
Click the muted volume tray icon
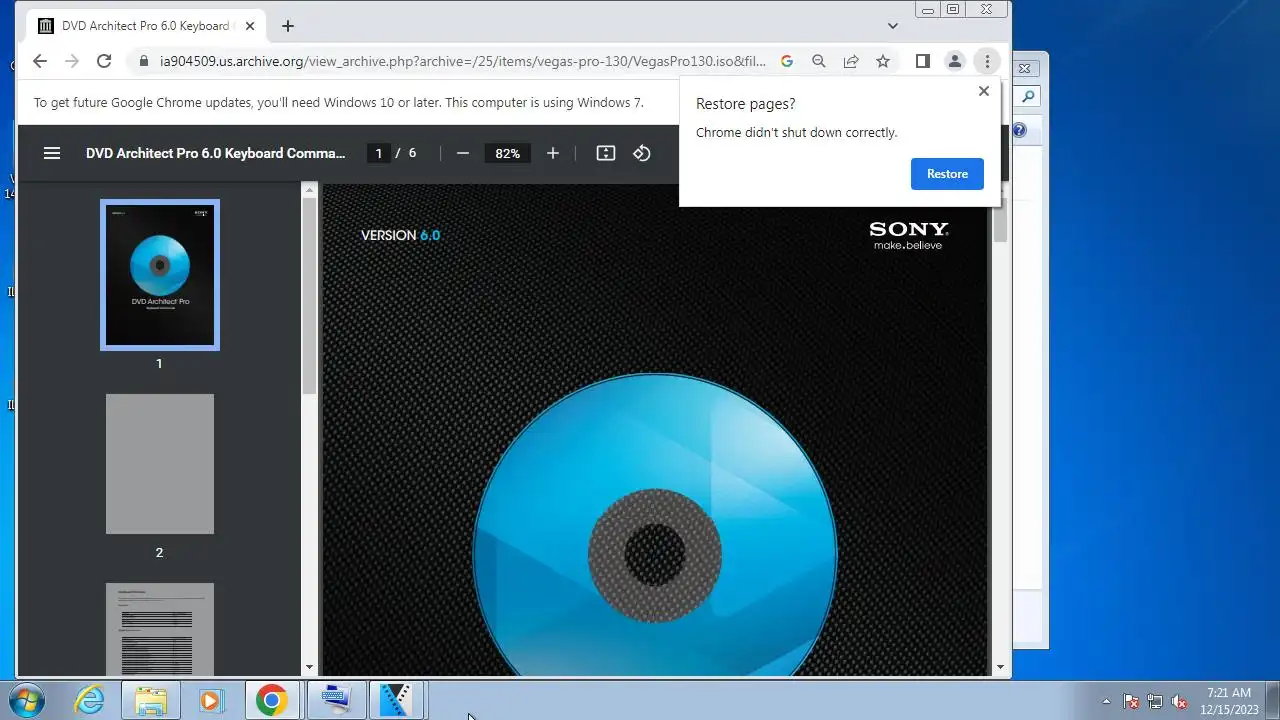1179,701
